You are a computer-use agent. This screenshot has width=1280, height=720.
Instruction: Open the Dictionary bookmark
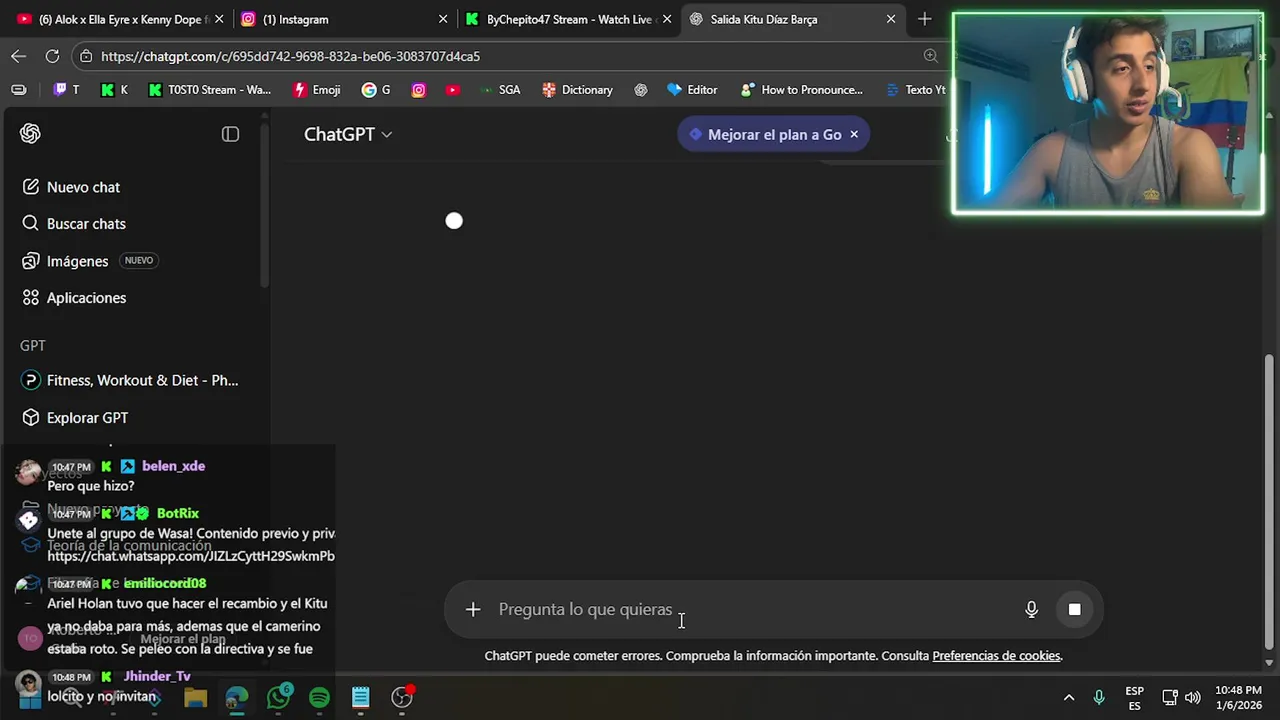577,90
